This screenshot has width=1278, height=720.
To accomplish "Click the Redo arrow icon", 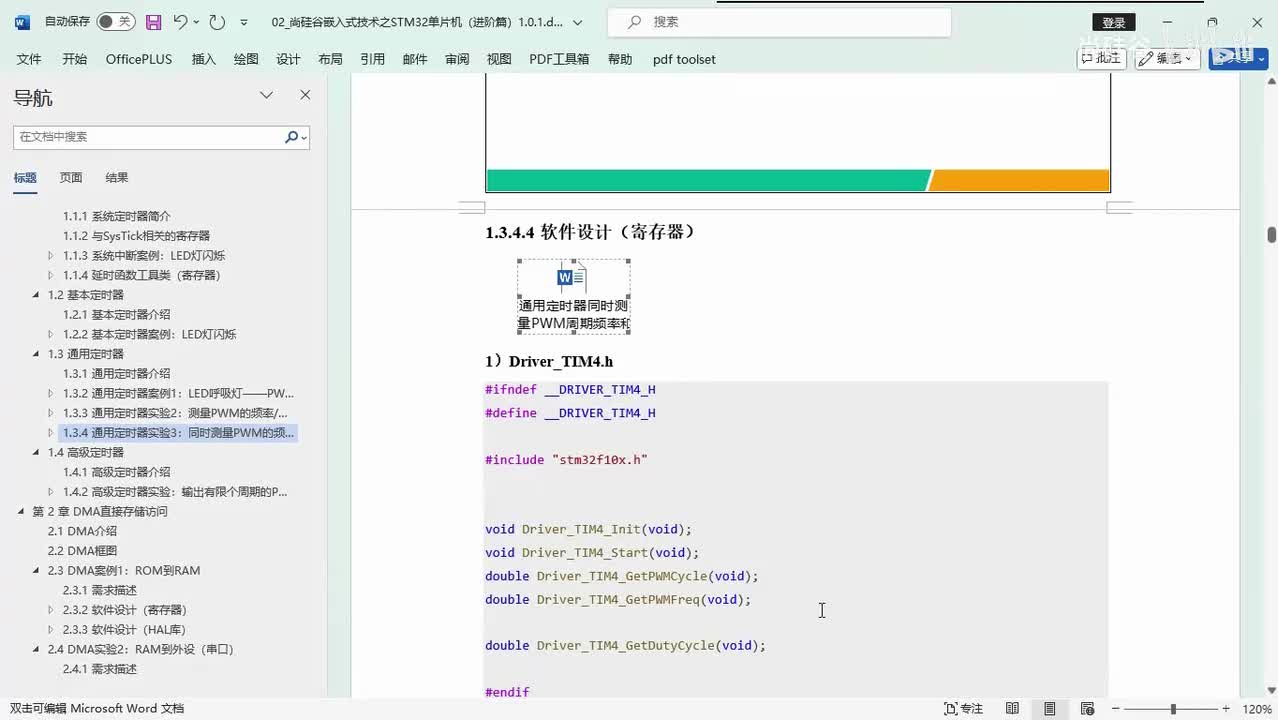I will pyautogui.click(x=217, y=21).
